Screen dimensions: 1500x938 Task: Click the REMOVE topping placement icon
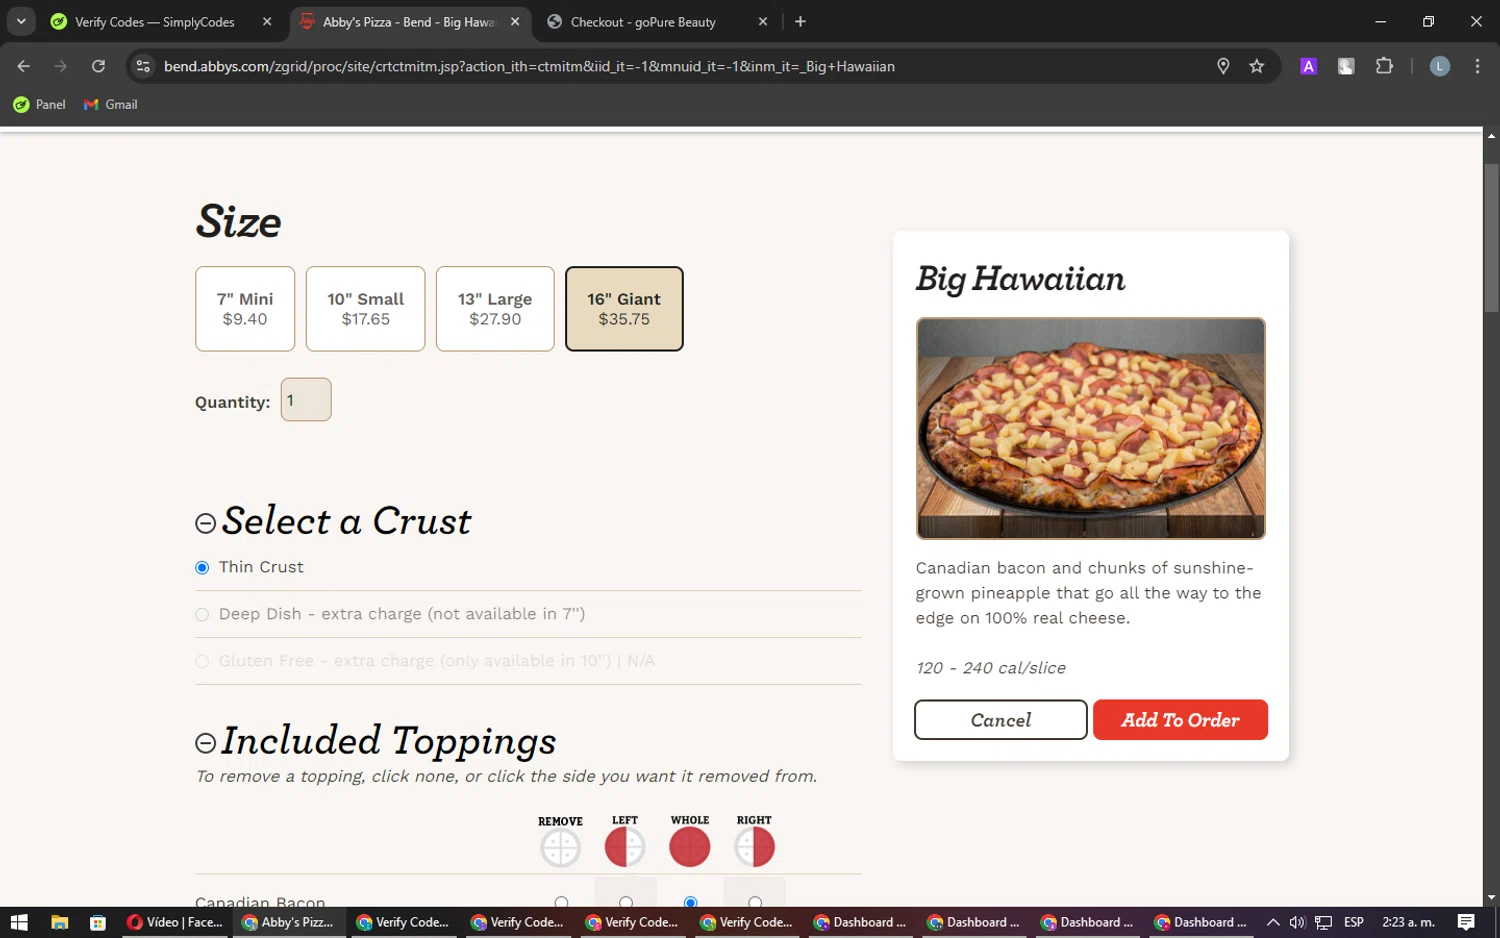560,847
